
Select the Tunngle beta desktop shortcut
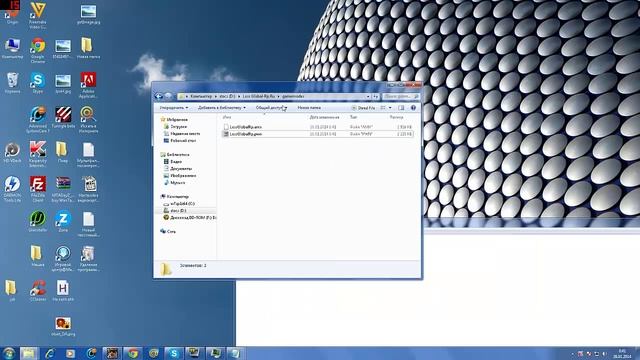[63, 118]
